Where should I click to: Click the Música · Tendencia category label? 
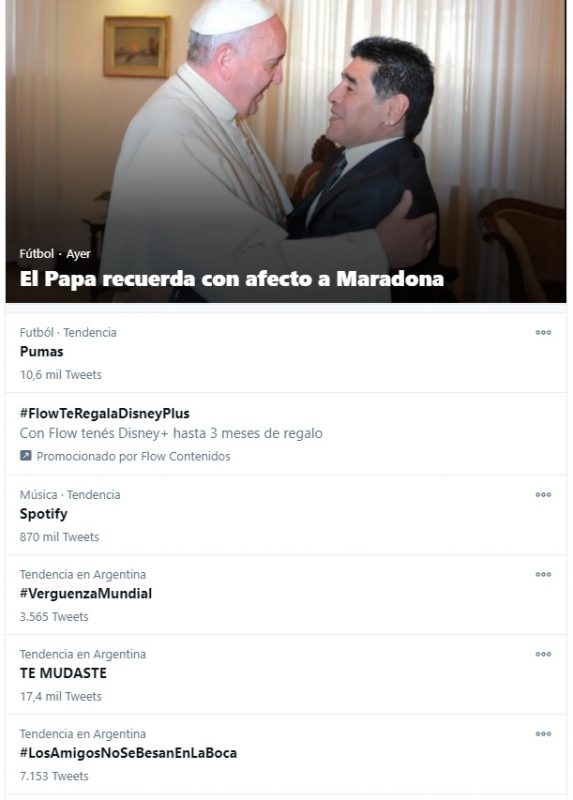pyautogui.click(x=70, y=495)
